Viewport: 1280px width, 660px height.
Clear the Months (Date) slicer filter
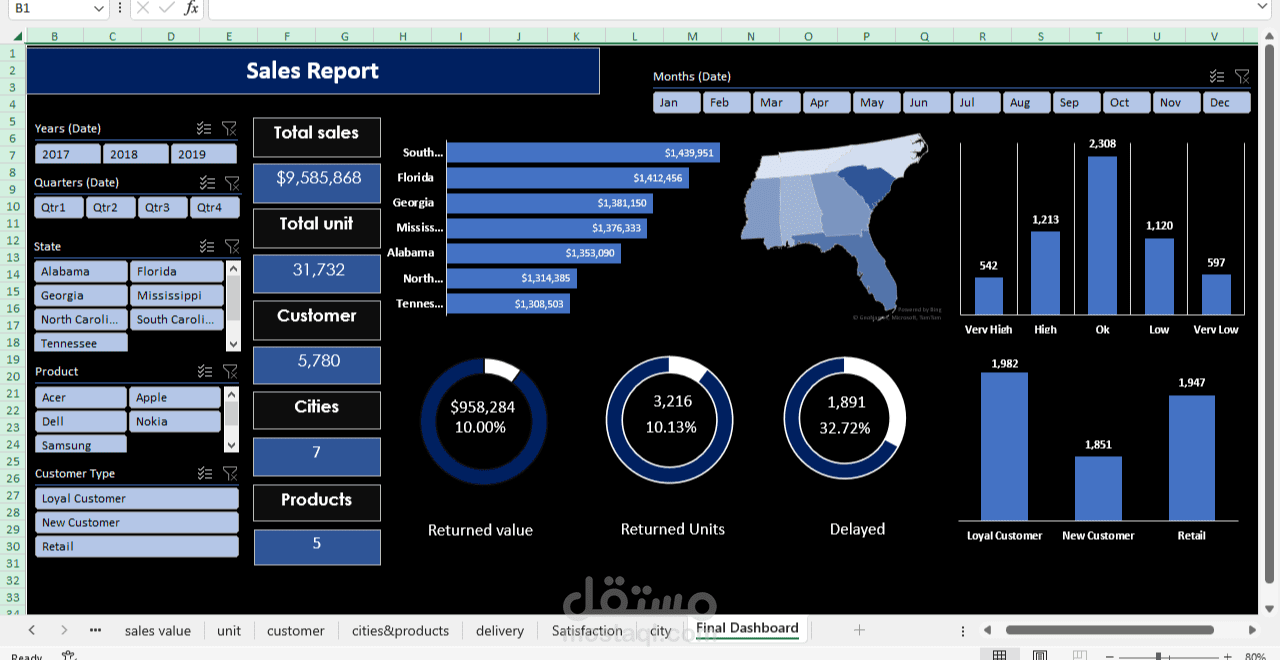(1242, 76)
